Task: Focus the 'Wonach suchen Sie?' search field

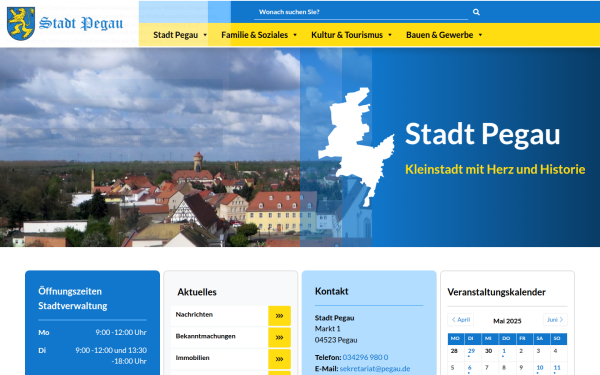Action: [x=361, y=12]
